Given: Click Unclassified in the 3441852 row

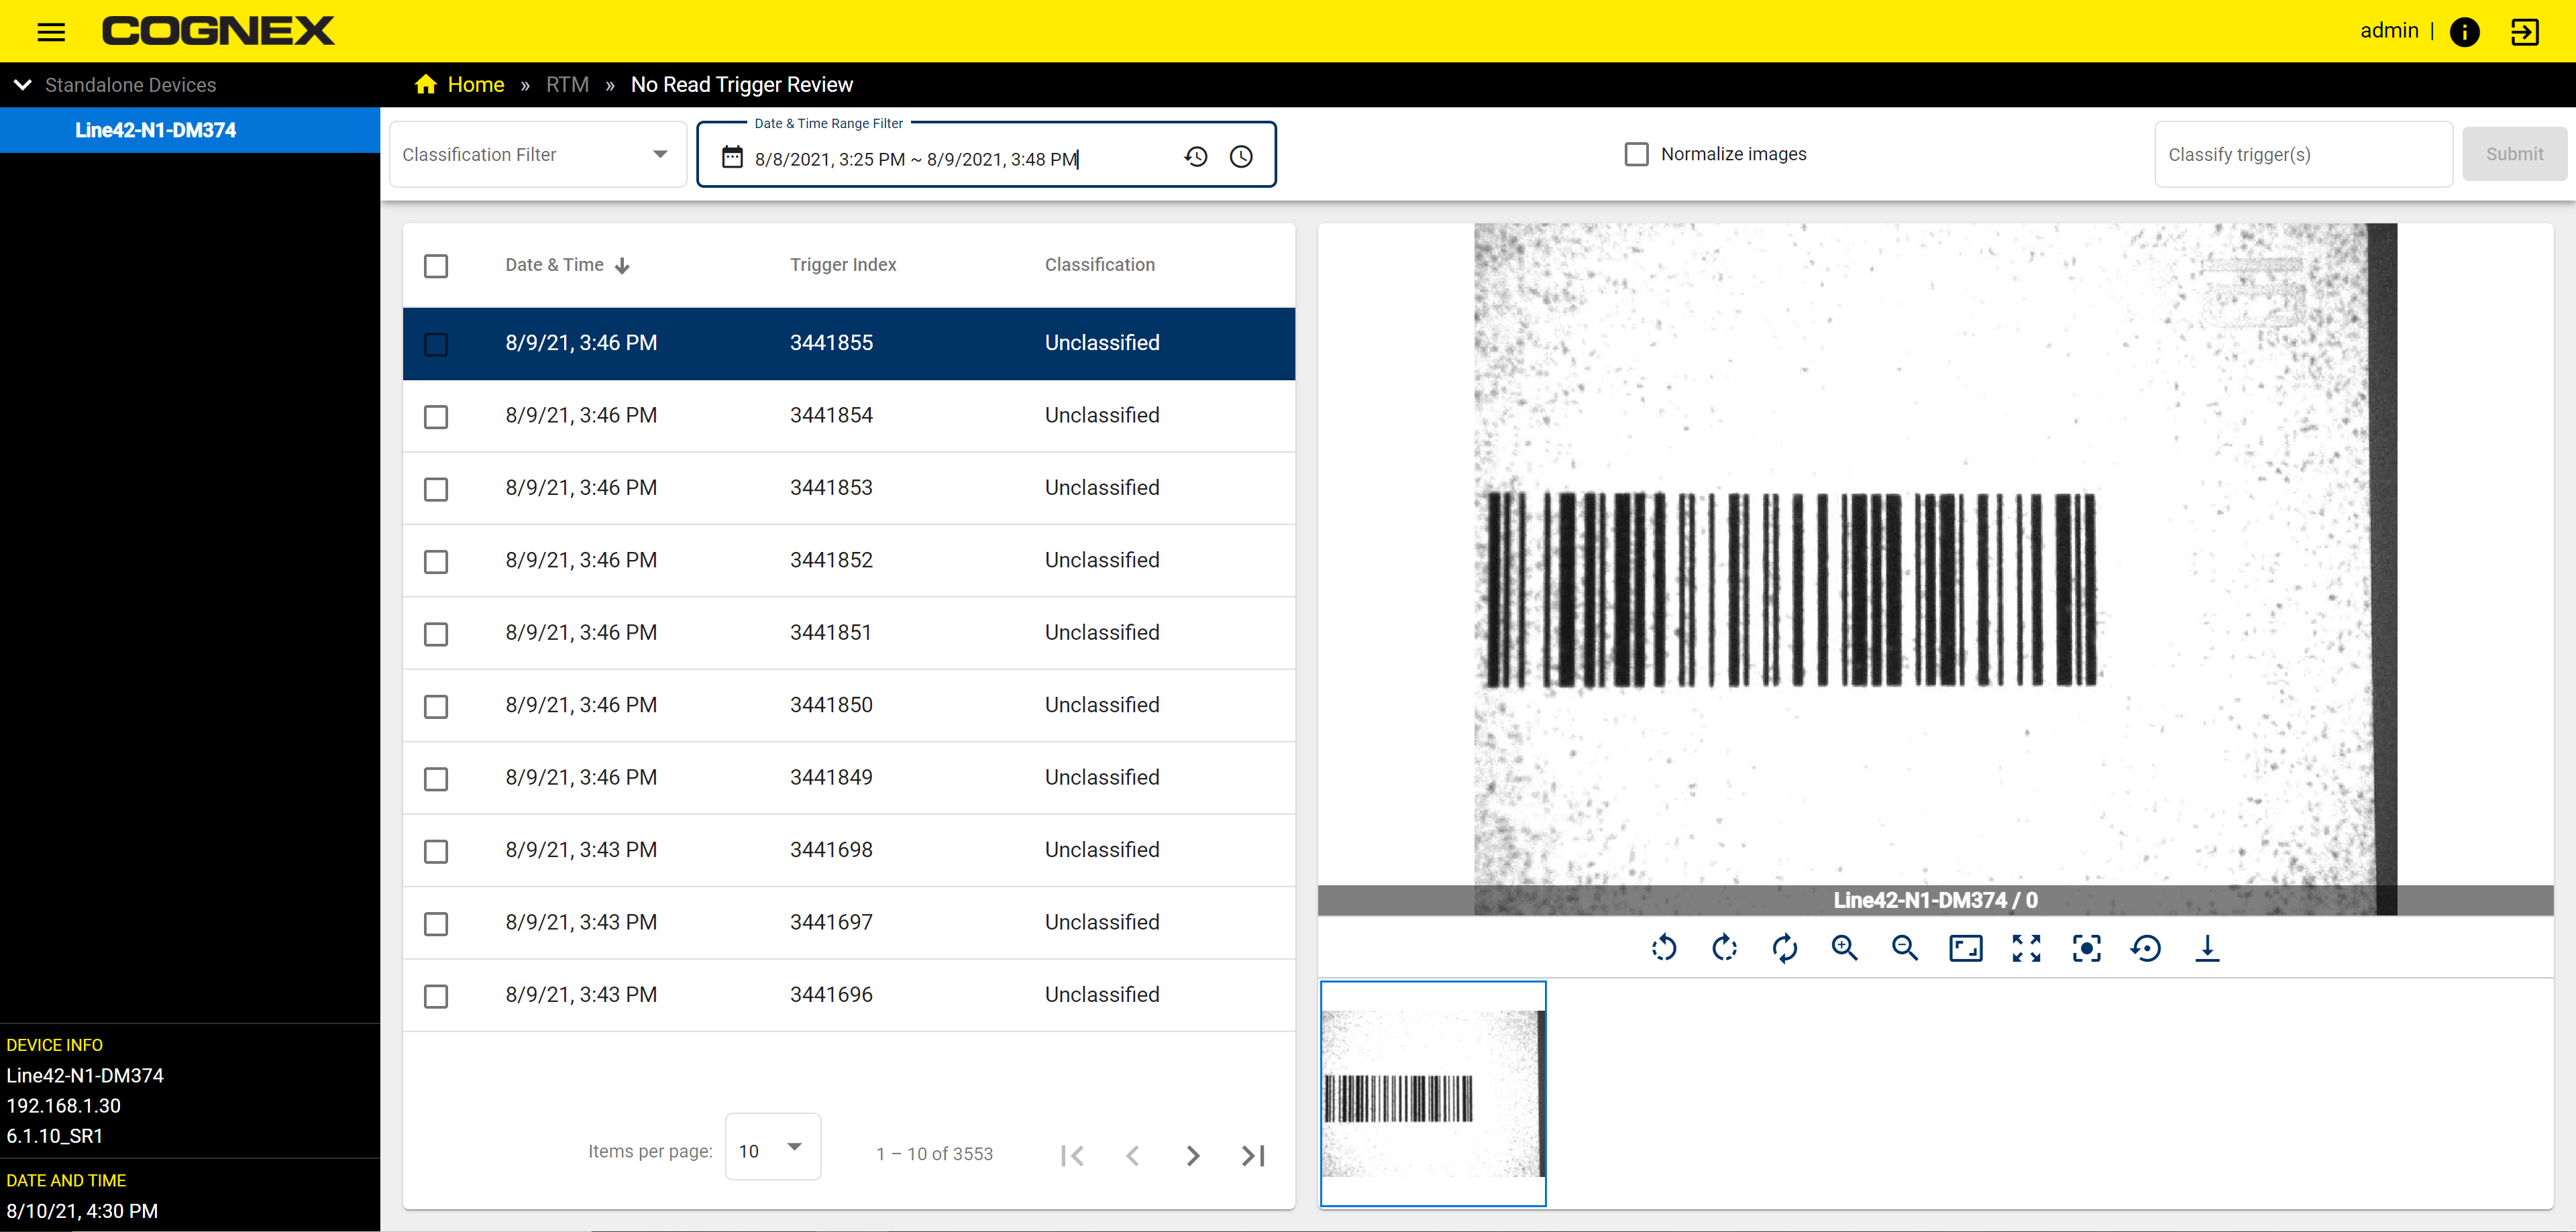Looking at the screenshot, I should pyautogui.click(x=1102, y=561).
